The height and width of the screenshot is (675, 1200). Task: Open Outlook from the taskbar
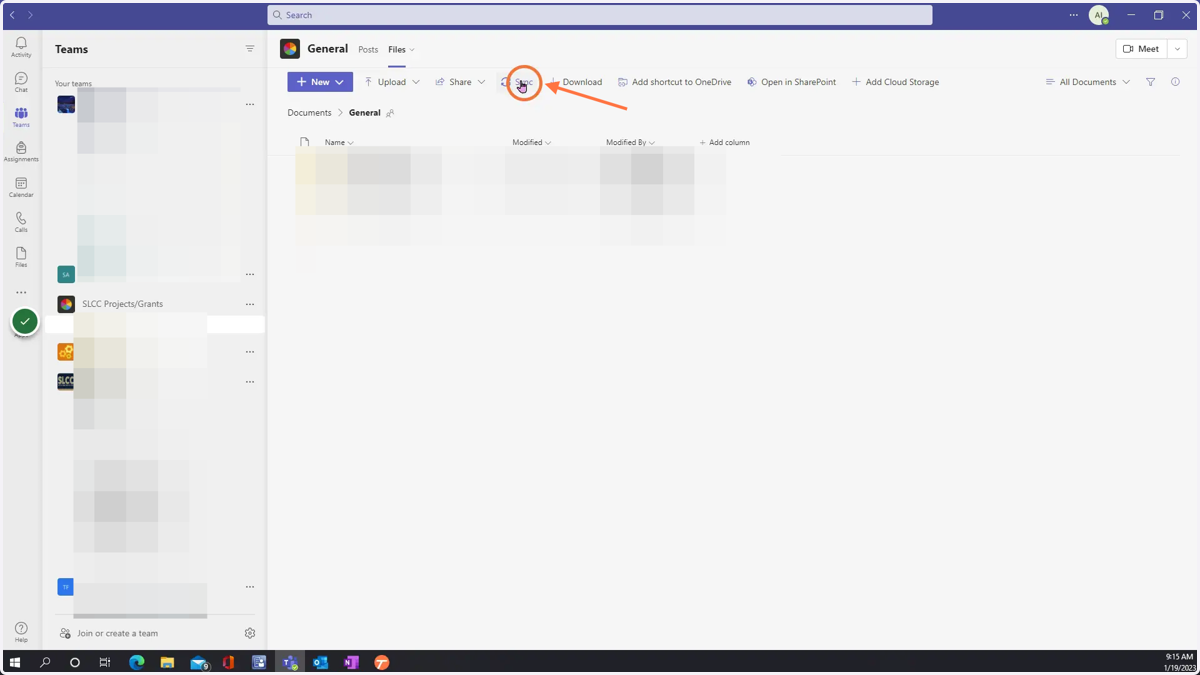tap(320, 662)
